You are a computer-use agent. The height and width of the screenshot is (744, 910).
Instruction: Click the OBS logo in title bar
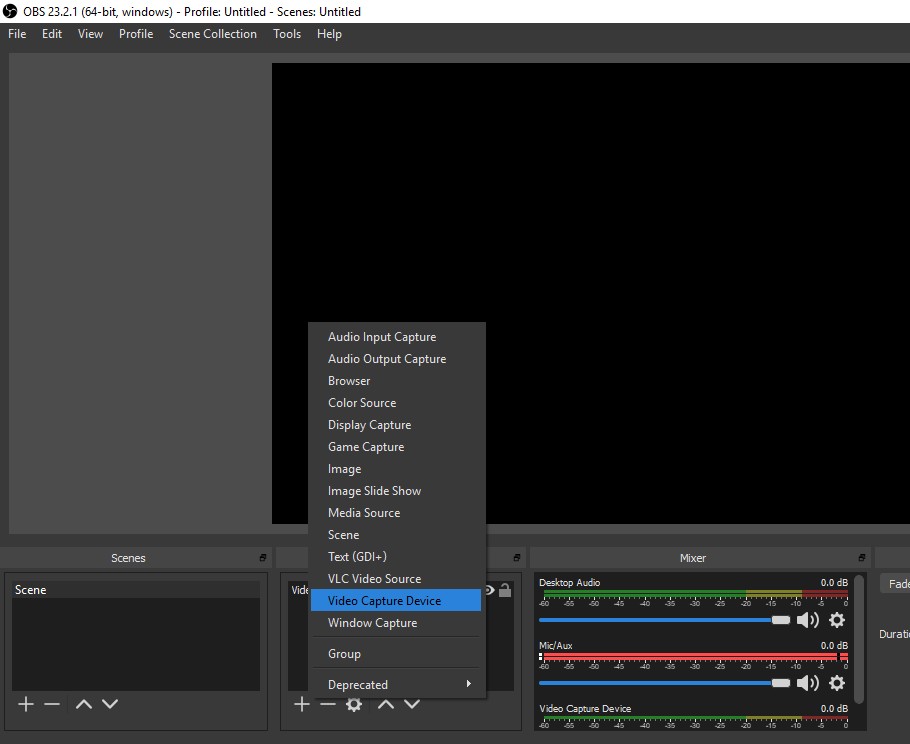coord(10,11)
